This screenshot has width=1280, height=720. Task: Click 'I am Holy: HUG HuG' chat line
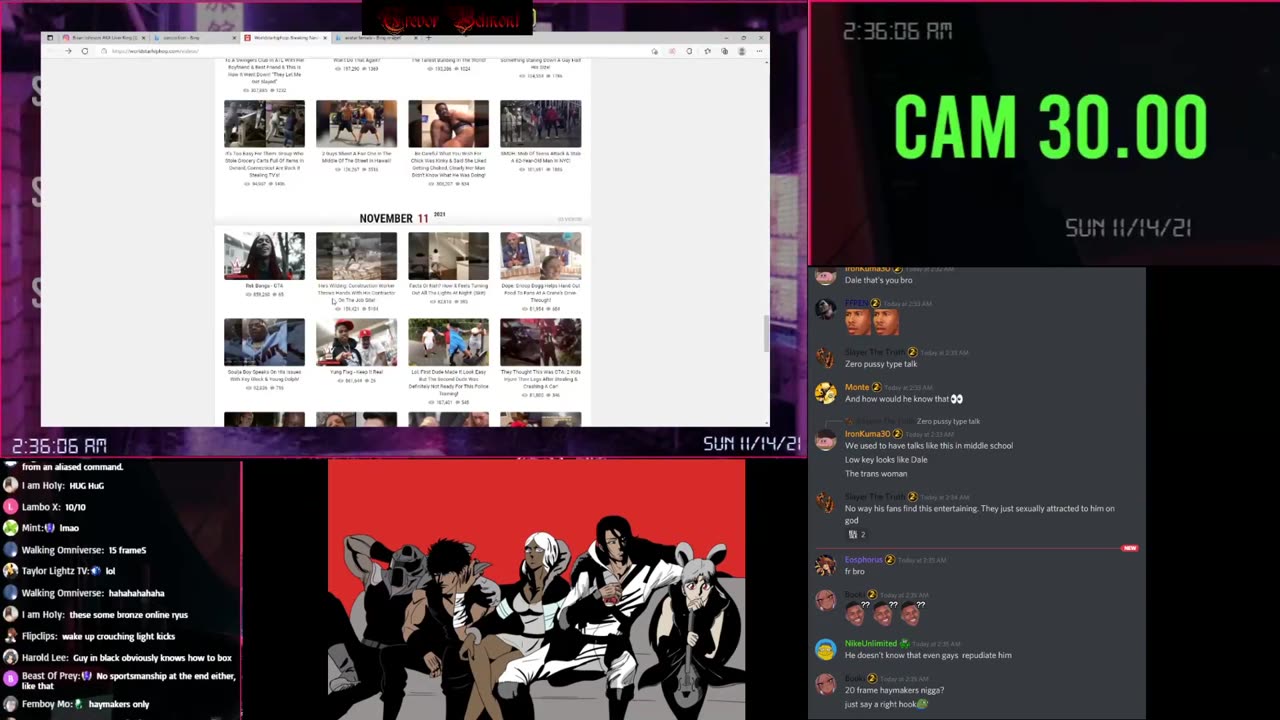coord(62,486)
